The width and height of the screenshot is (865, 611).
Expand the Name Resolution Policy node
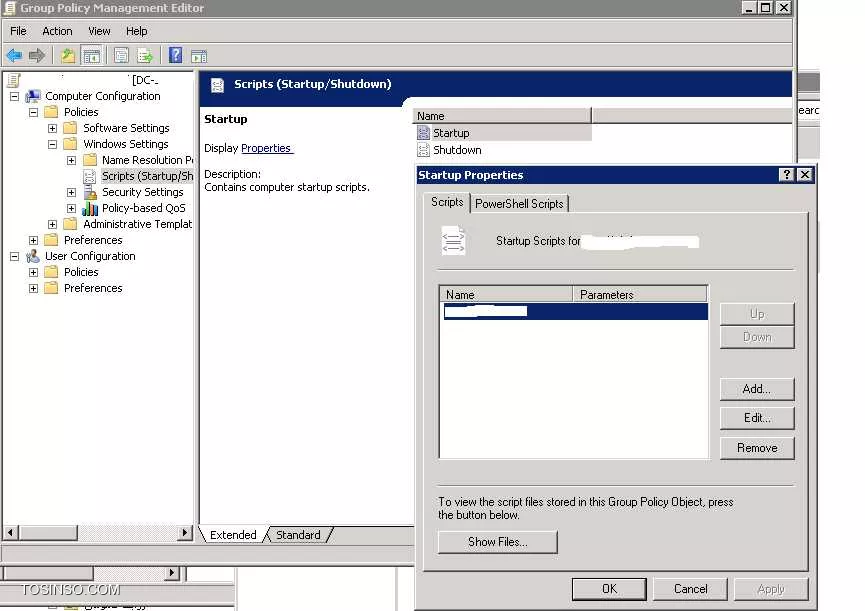(x=71, y=160)
